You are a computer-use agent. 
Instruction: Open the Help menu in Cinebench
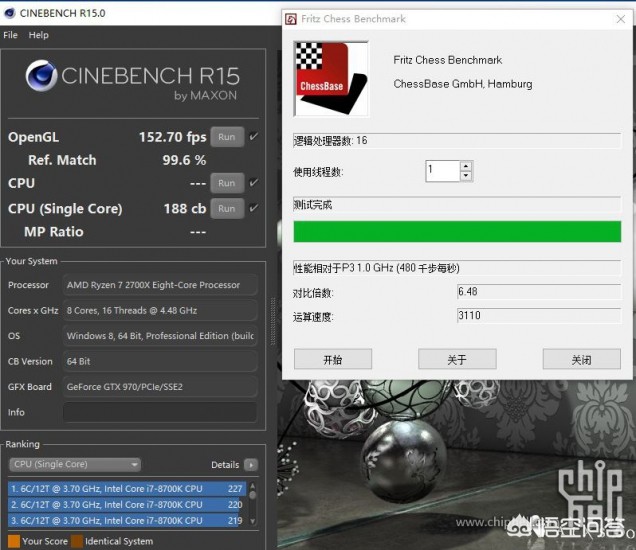point(39,35)
